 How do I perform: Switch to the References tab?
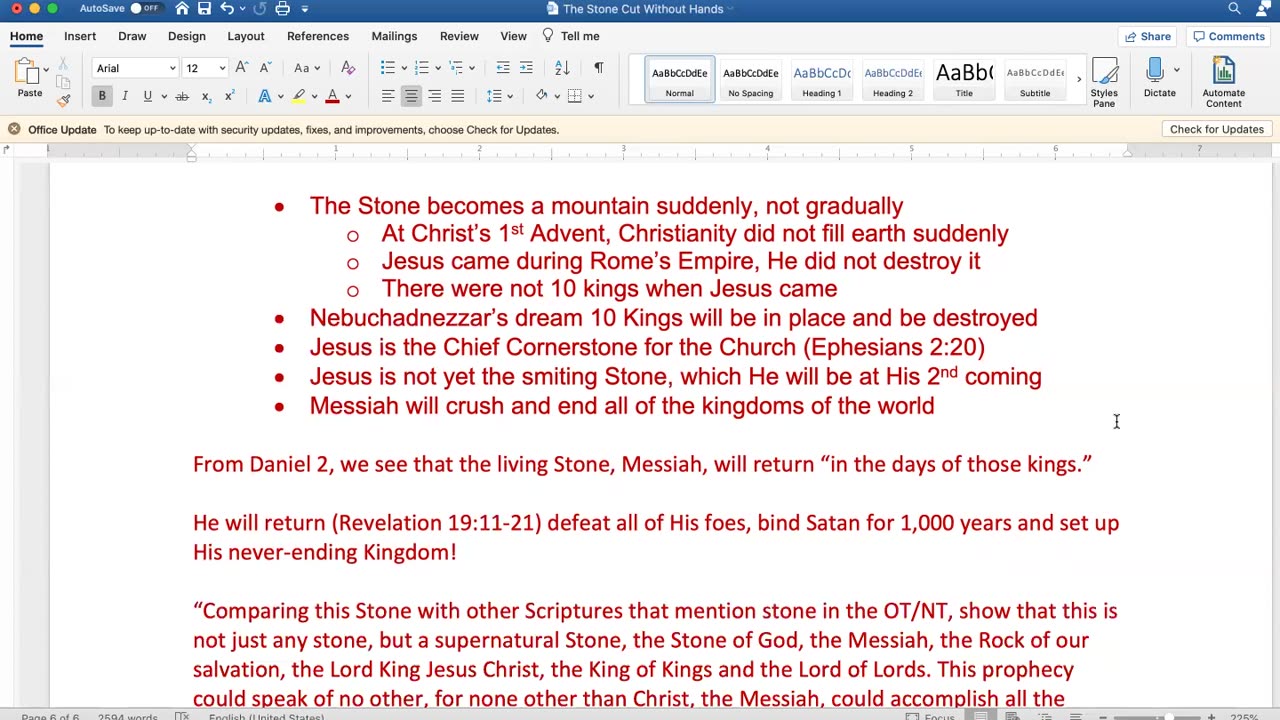point(318,36)
